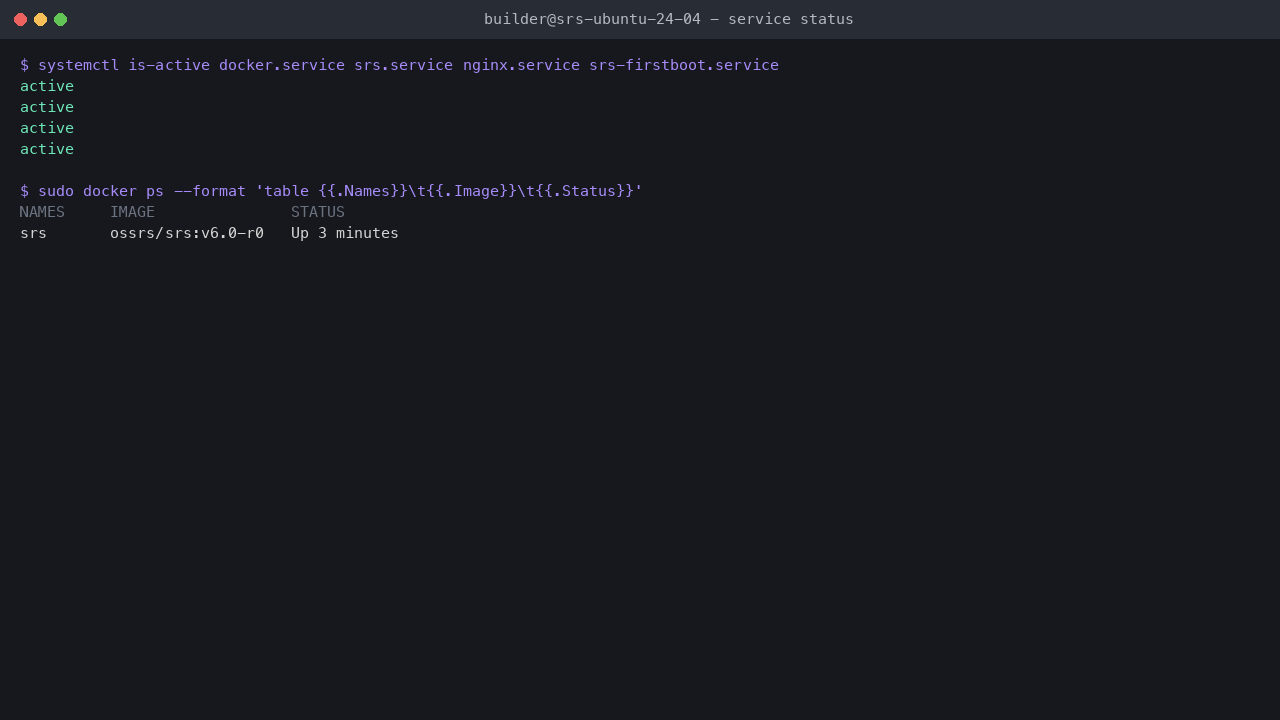Click the yellow minimize window button
The width and height of the screenshot is (1280, 720).
[40, 19]
